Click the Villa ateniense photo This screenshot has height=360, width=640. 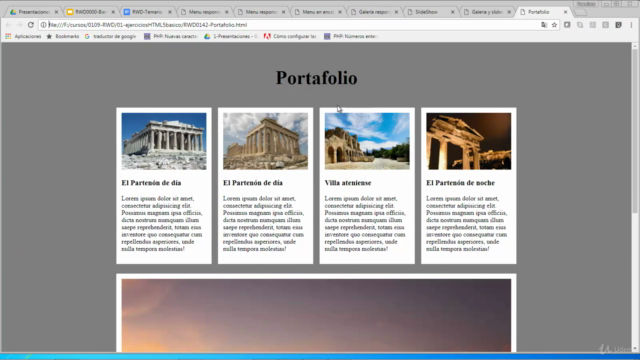pos(367,141)
